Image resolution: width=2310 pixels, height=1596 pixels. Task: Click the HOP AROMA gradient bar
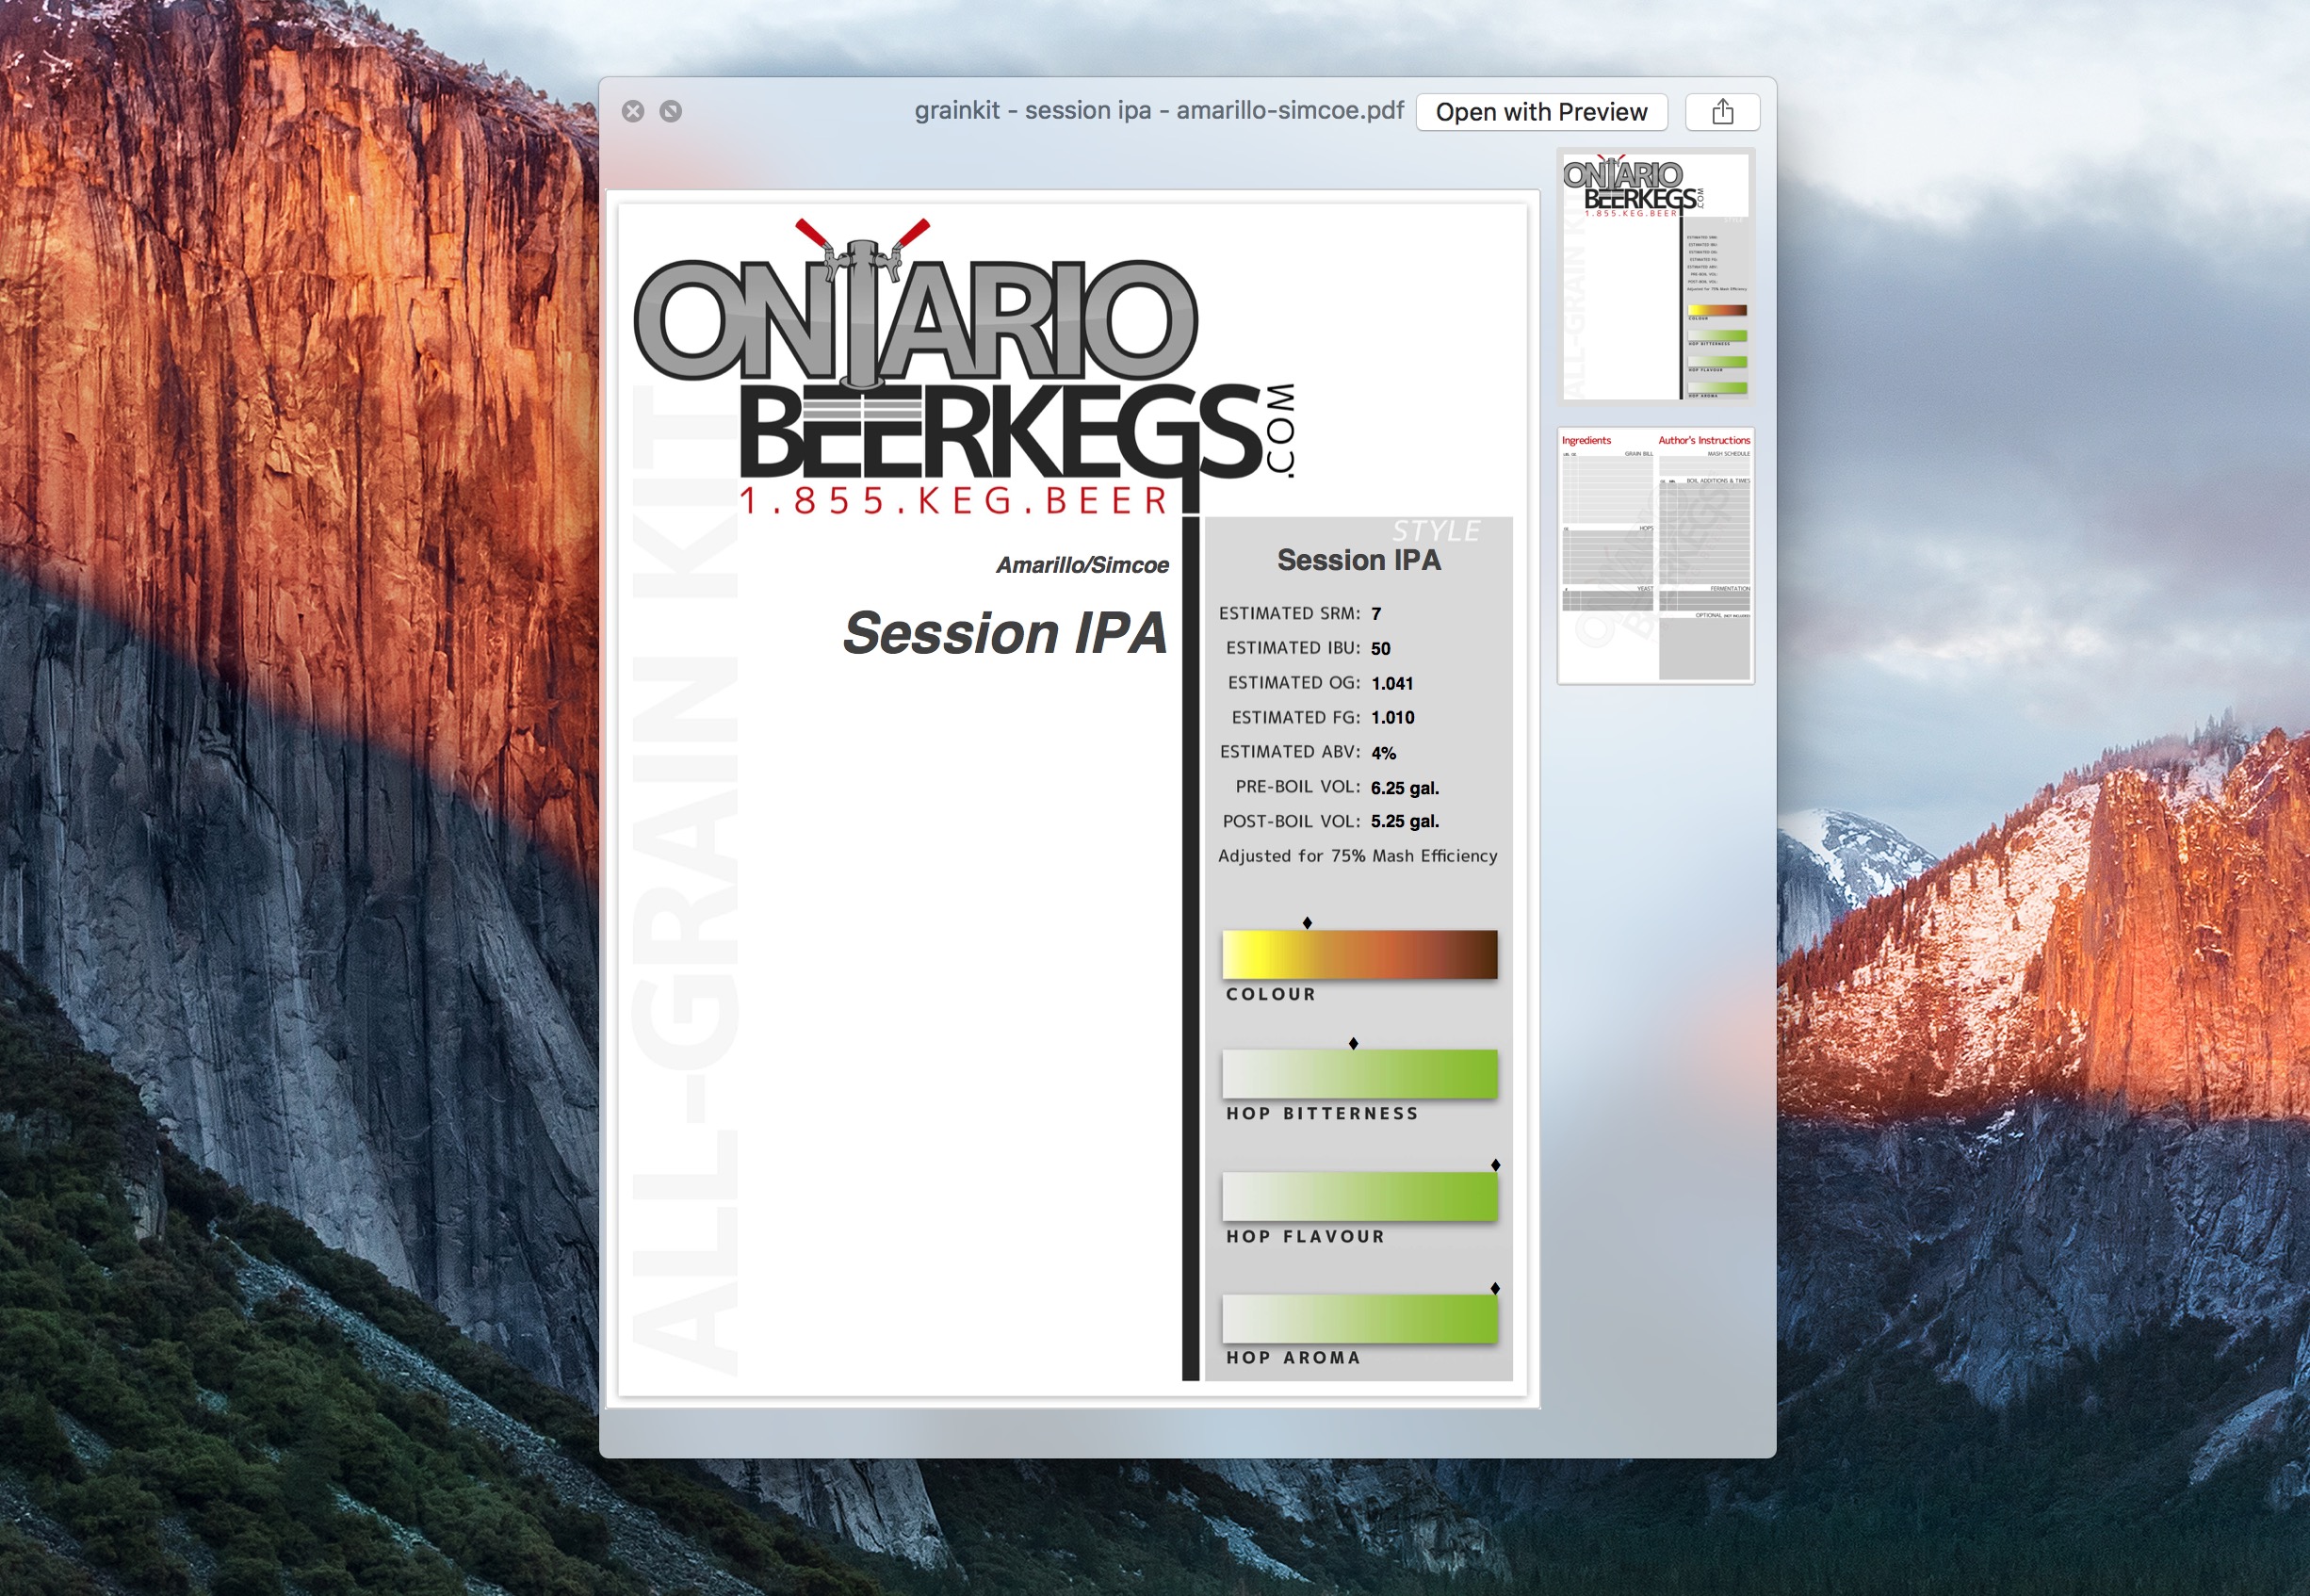pyautogui.click(x=1359, y=1319)
